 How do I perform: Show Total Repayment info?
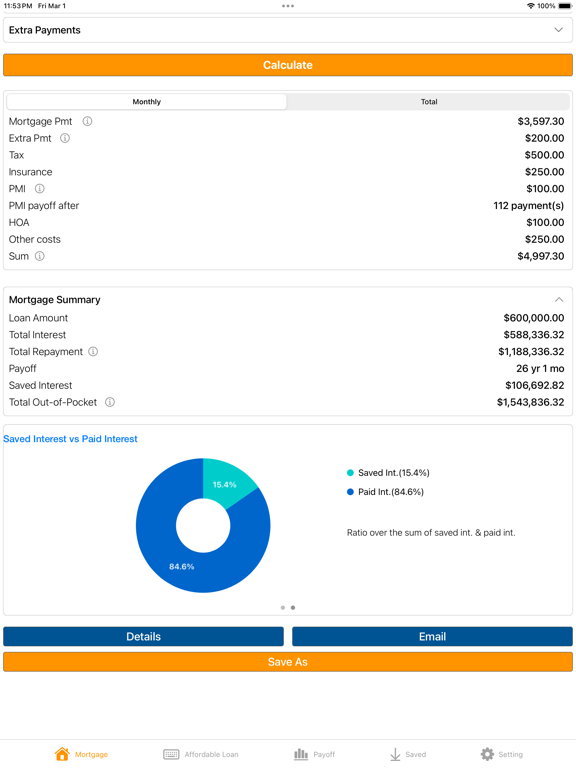(93, 352)
